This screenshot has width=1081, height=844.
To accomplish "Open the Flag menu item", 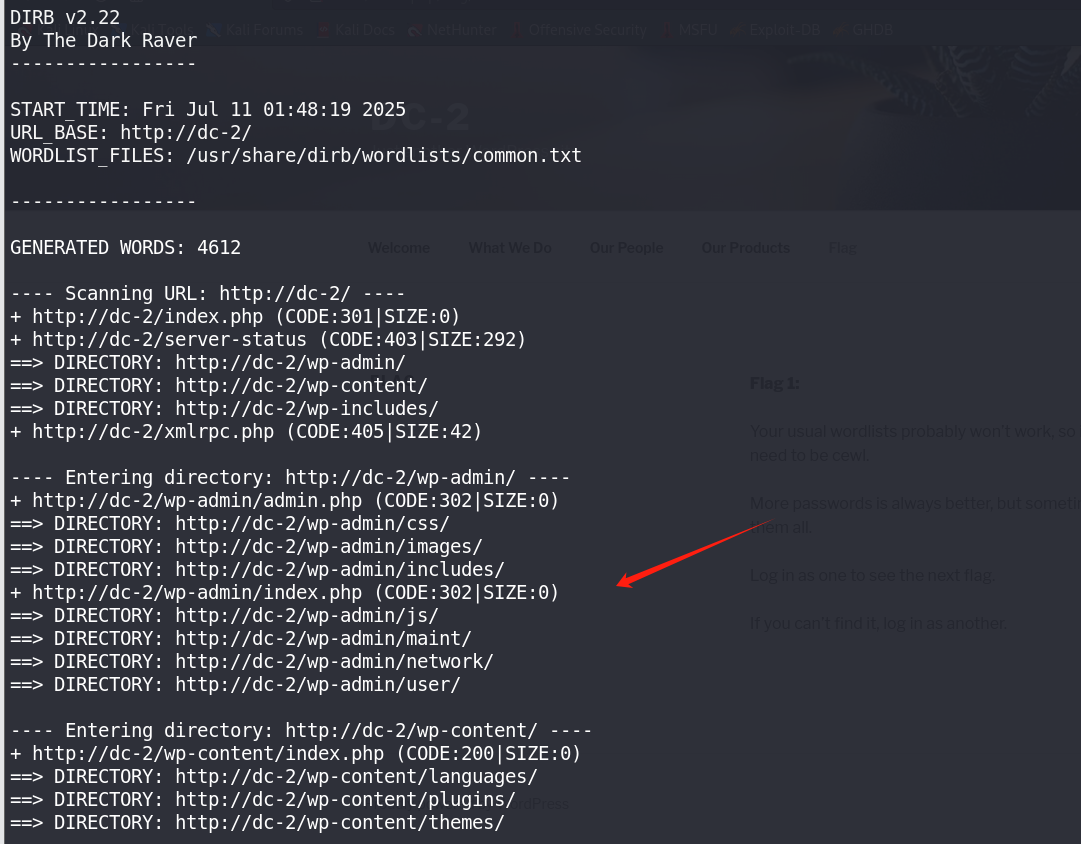I will (x=842, y=248).
